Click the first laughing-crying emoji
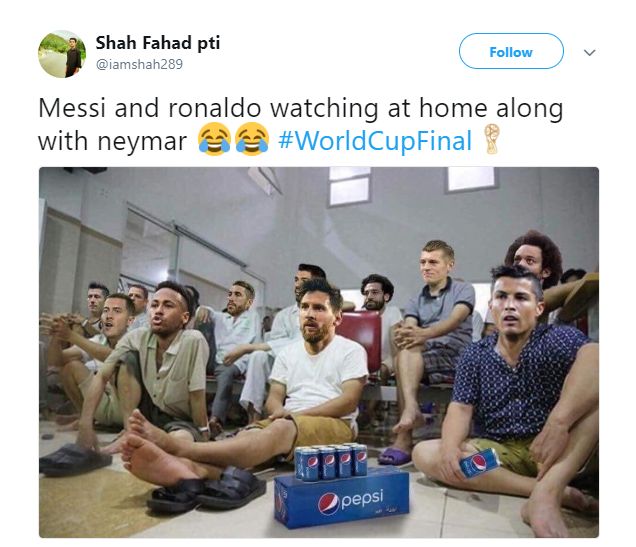This screenshot has height=547, width=636. pos(214,139)
